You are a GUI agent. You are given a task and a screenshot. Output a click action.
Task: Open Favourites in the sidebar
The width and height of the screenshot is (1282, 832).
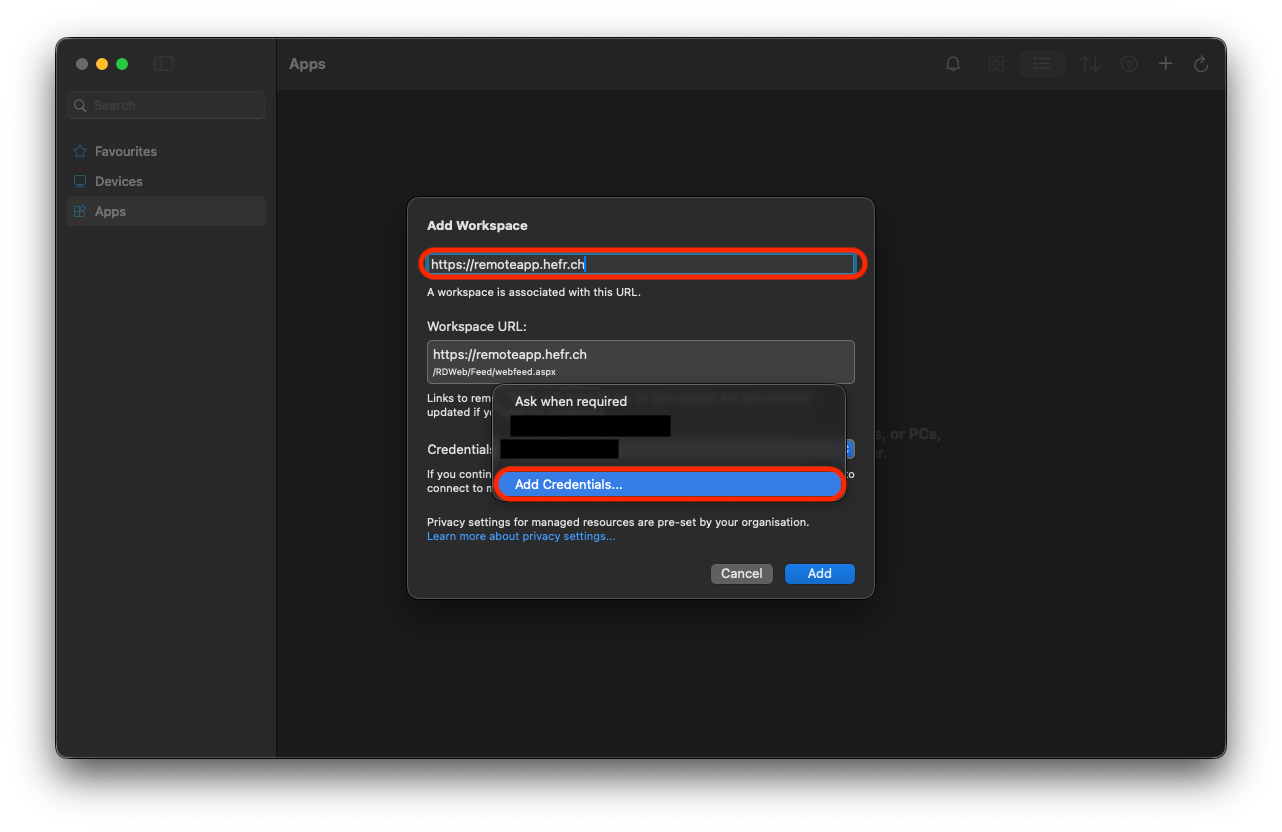(x=125, y=151)
